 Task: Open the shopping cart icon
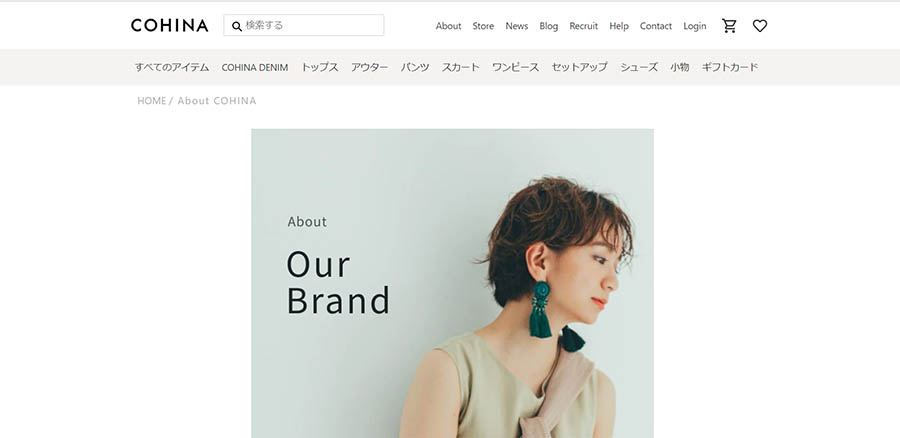coord(729,26)
